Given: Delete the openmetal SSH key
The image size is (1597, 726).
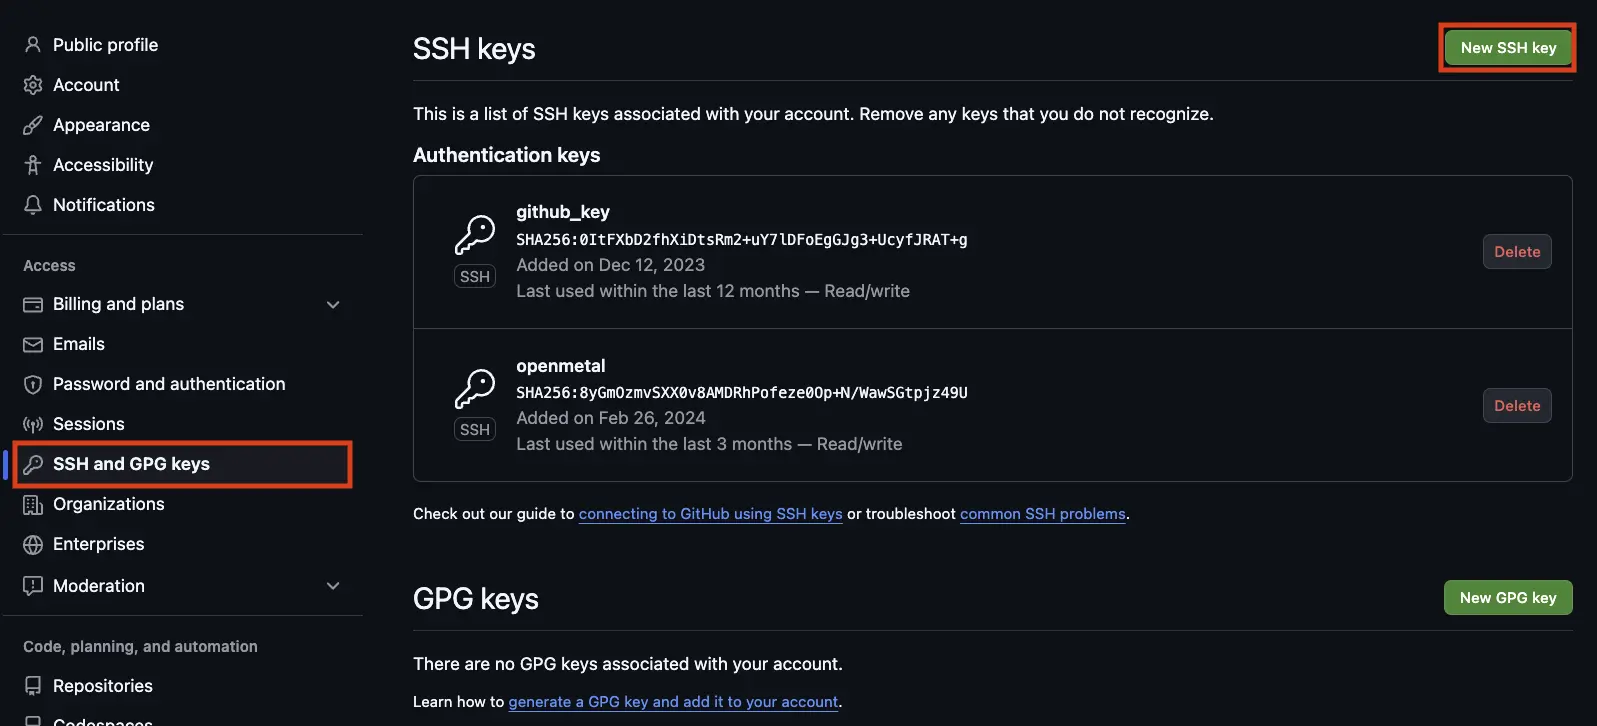Looking at the screenshot, I should [x=1517, y=405].
